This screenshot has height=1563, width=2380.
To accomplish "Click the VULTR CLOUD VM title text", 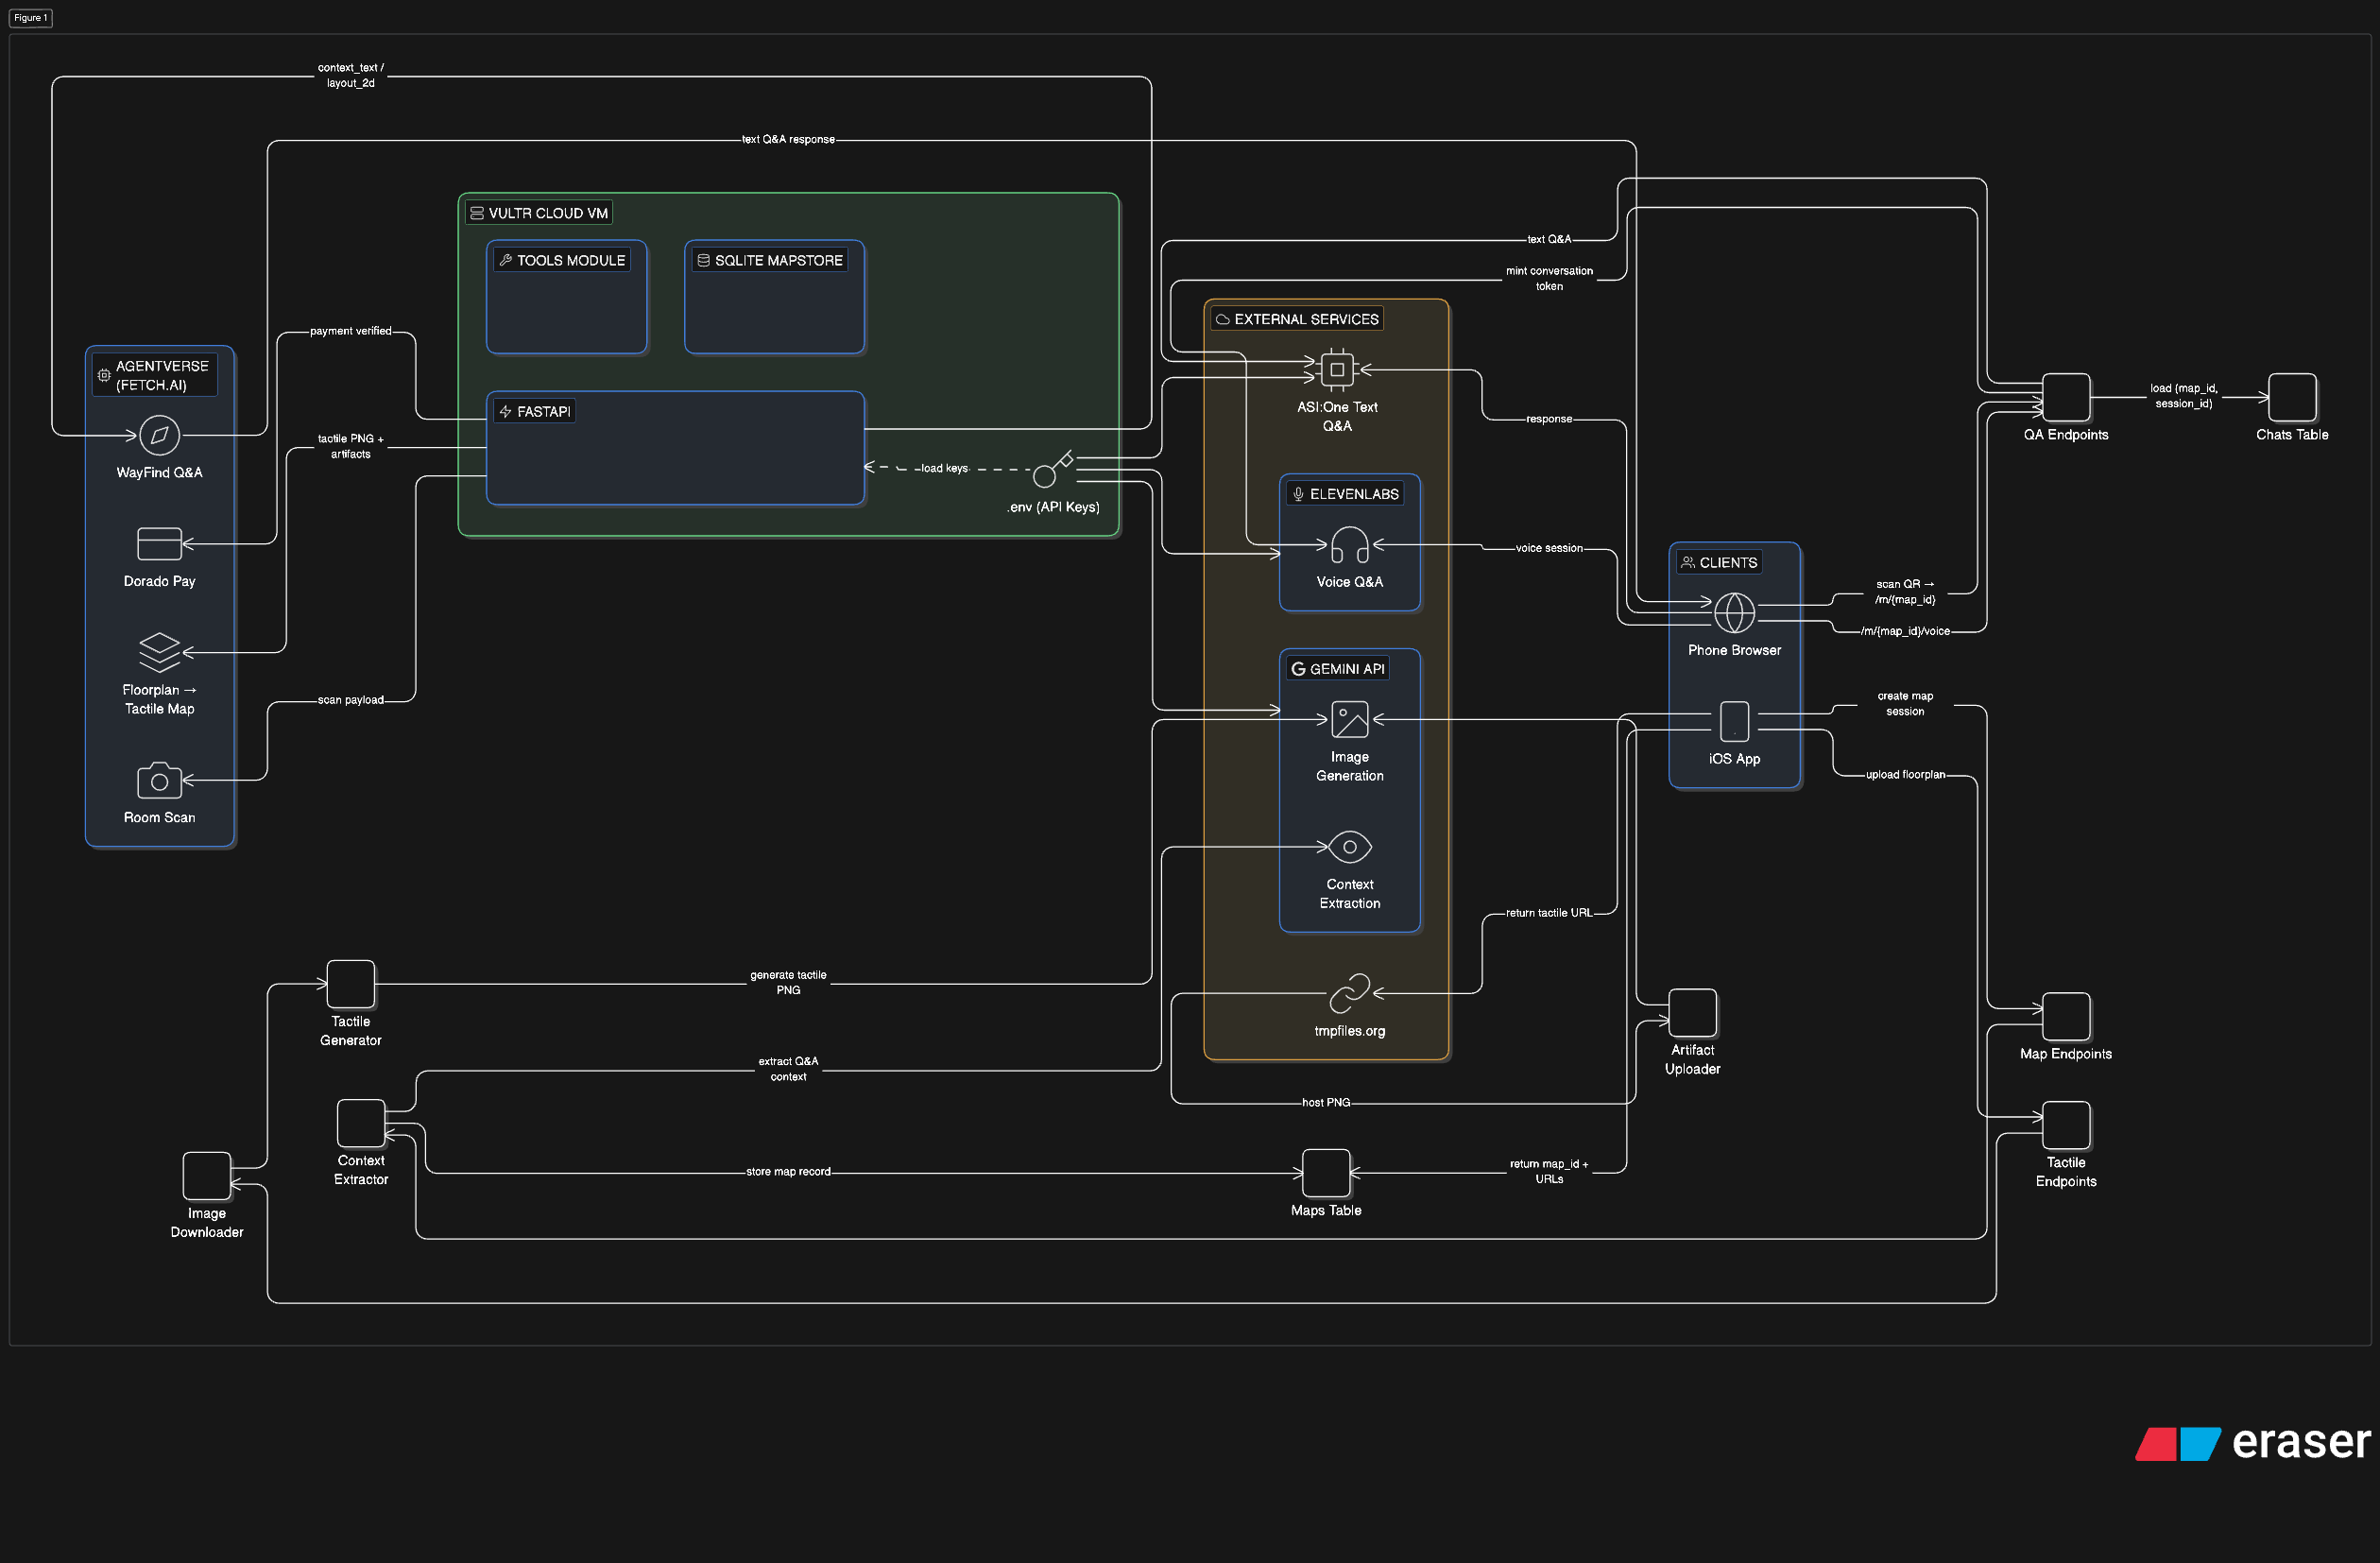I will (x=548, y=213).
